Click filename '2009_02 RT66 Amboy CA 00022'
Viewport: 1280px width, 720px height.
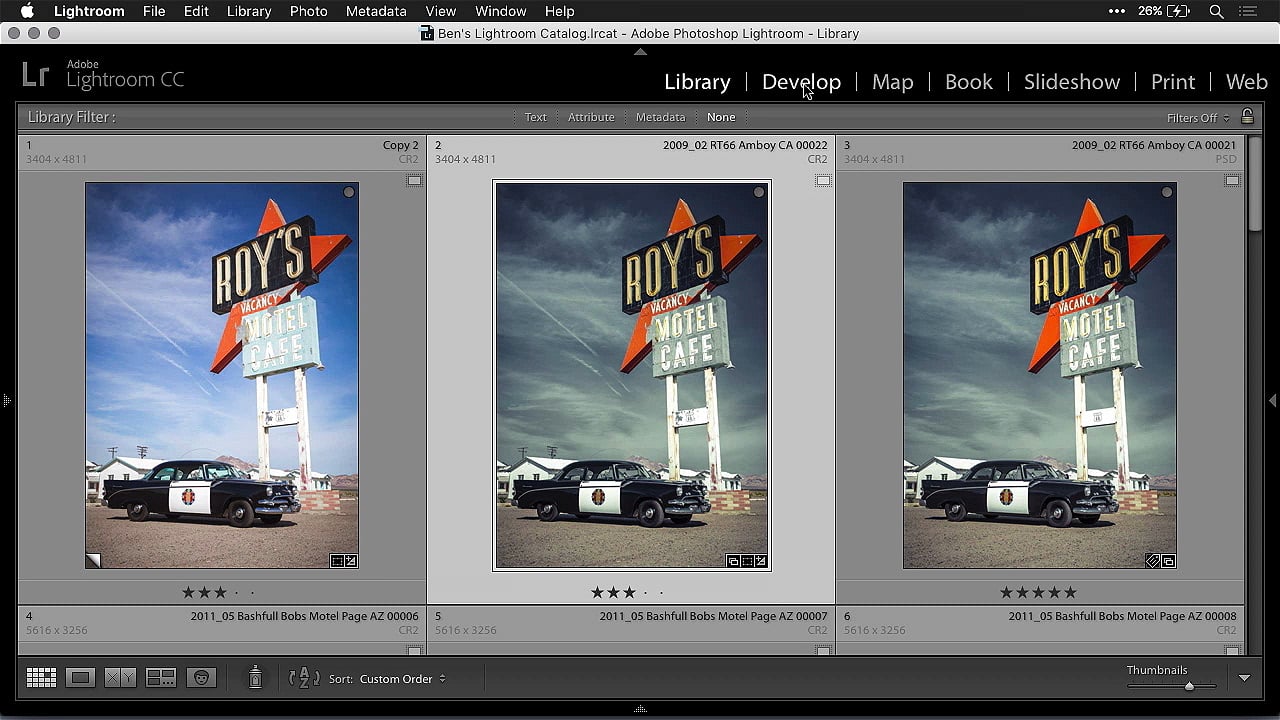(745, 145)
